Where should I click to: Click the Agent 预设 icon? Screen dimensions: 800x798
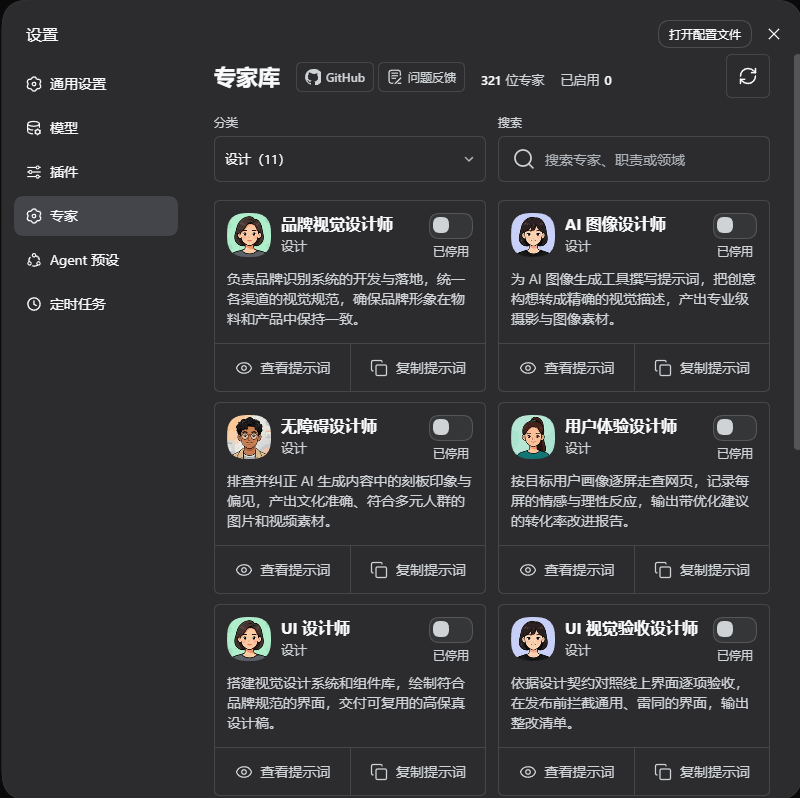coord(34,260)
